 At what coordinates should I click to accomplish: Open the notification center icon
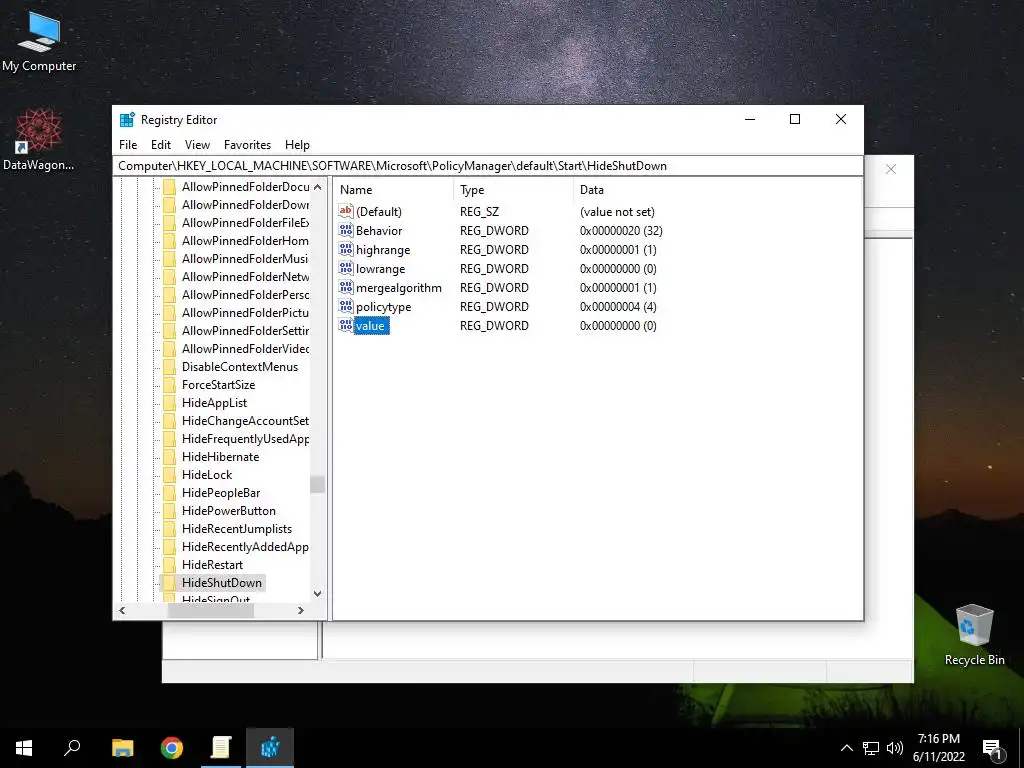[992, 749]
